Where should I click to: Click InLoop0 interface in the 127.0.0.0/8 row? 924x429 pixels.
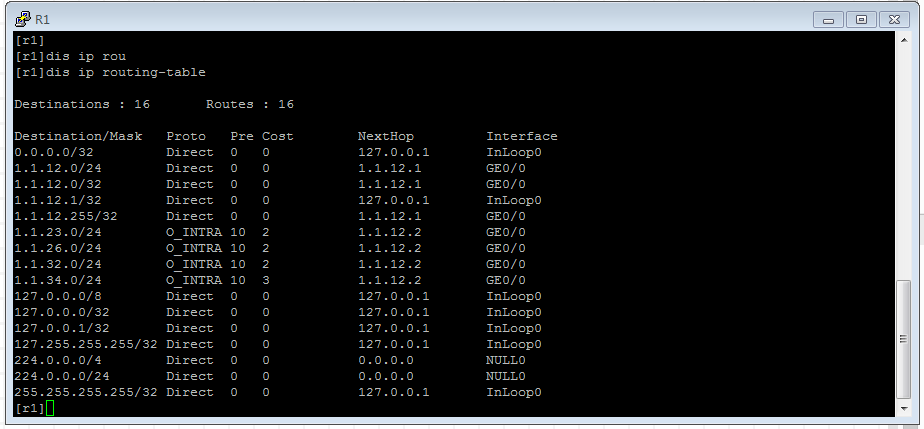coord(514,296)
